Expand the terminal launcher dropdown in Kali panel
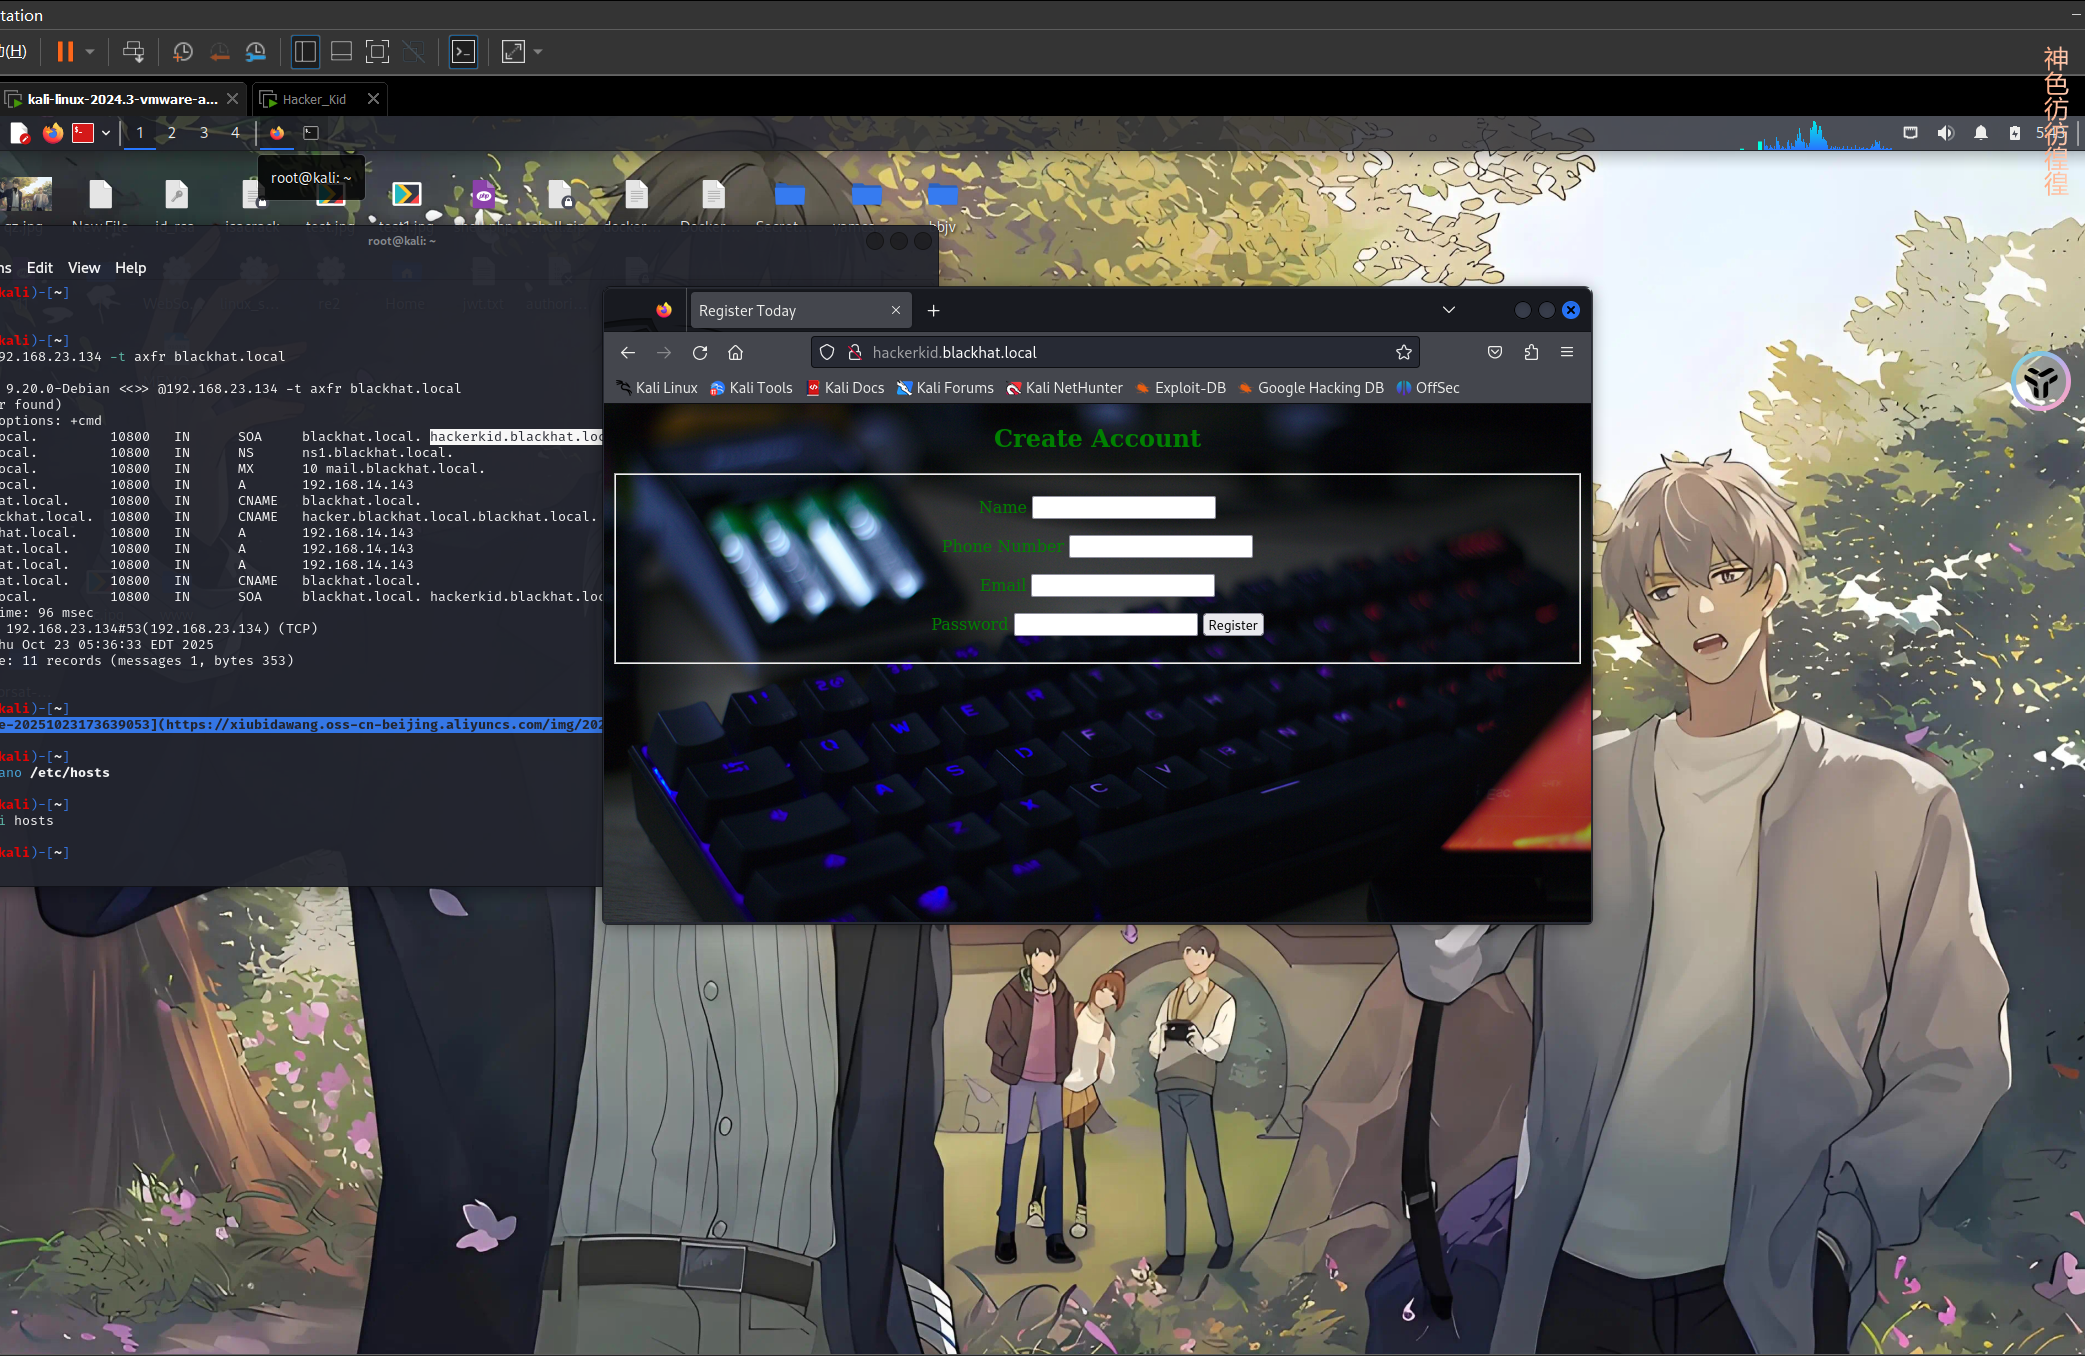 (x=106, y=133)
